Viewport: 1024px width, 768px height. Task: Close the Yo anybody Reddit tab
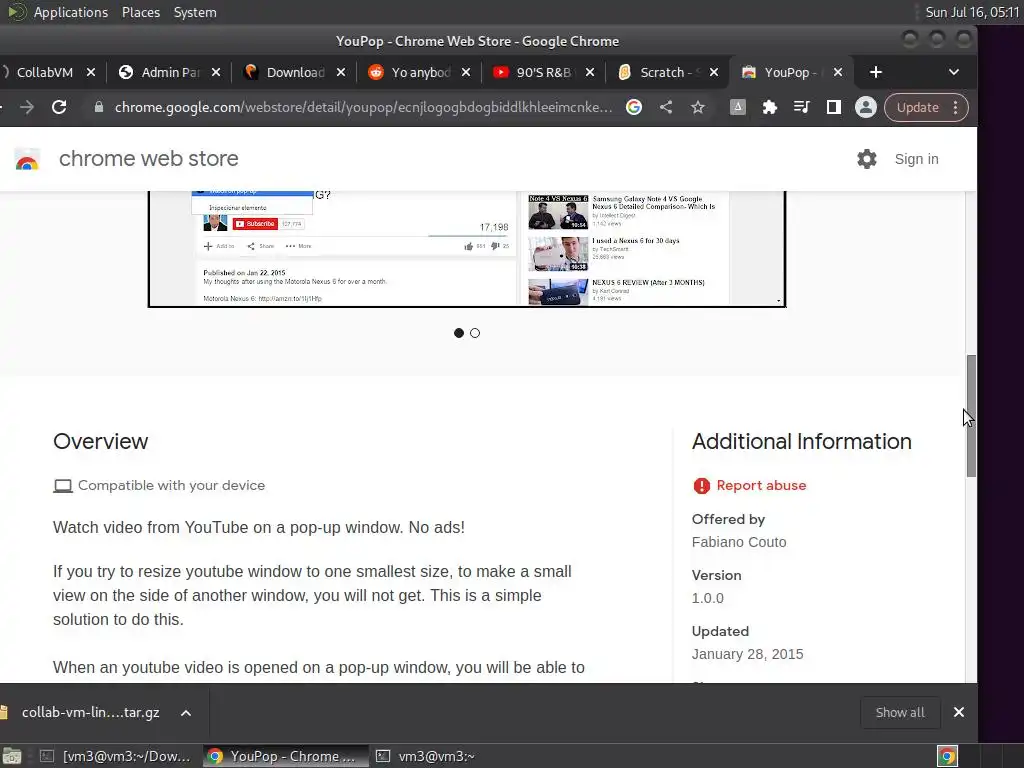pos(465,72)
